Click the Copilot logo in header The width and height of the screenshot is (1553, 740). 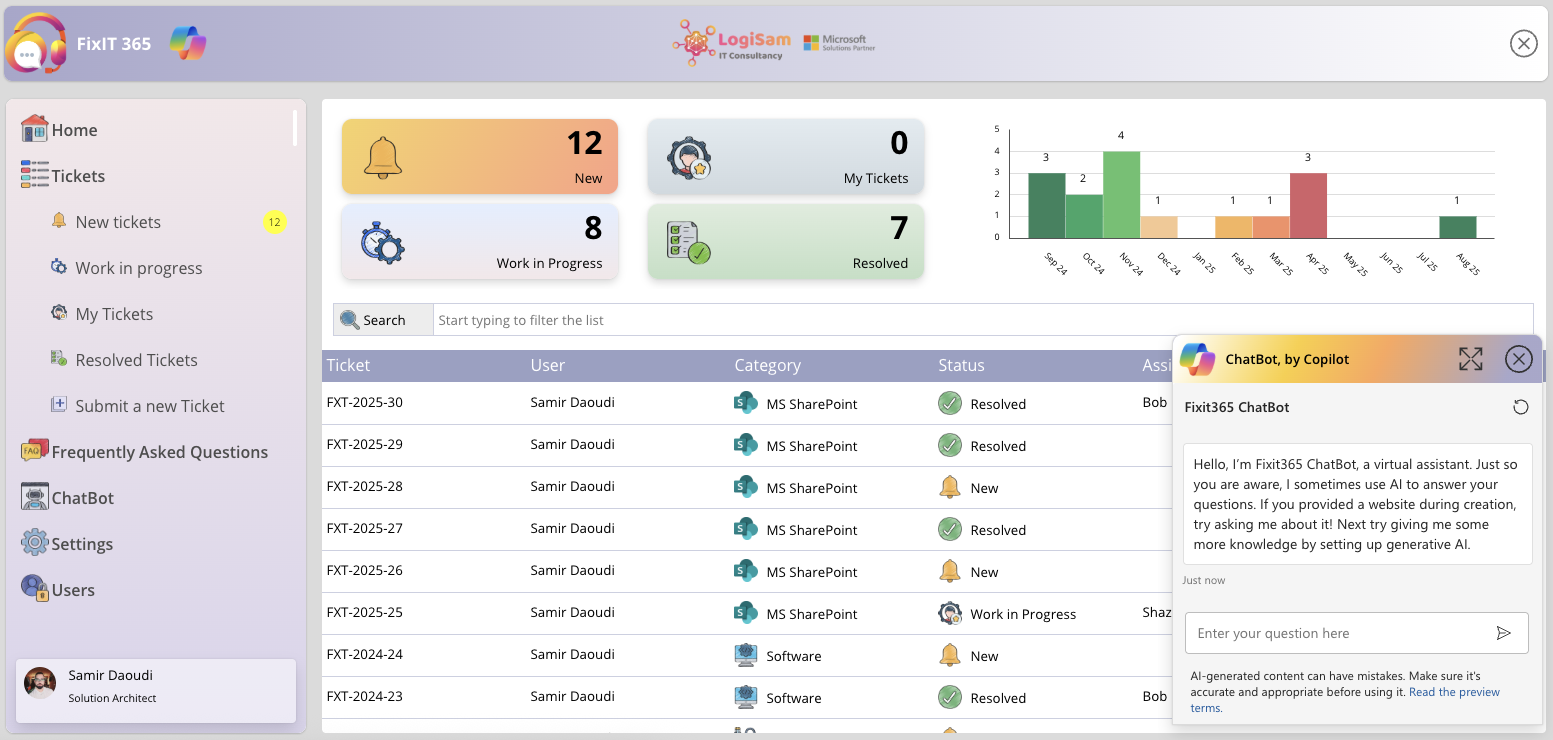[188, 43]
